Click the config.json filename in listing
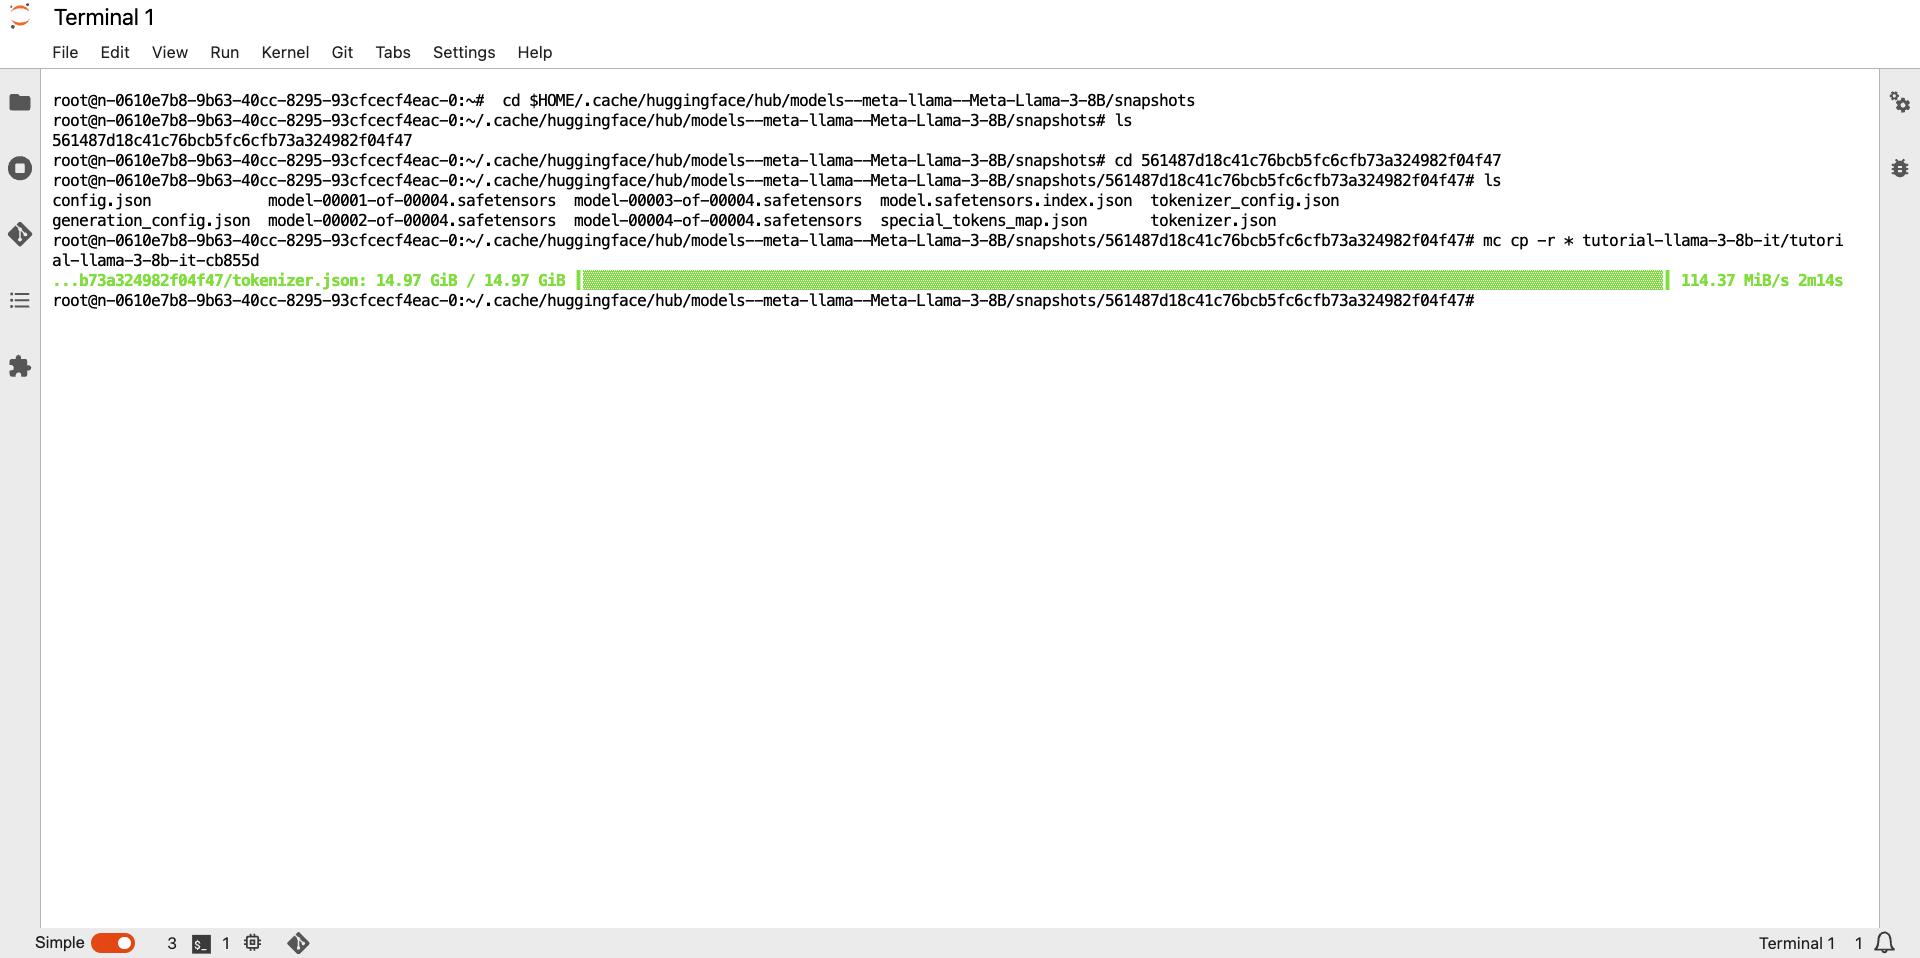Screen dimensions: 1920x958 coord(102,200)
